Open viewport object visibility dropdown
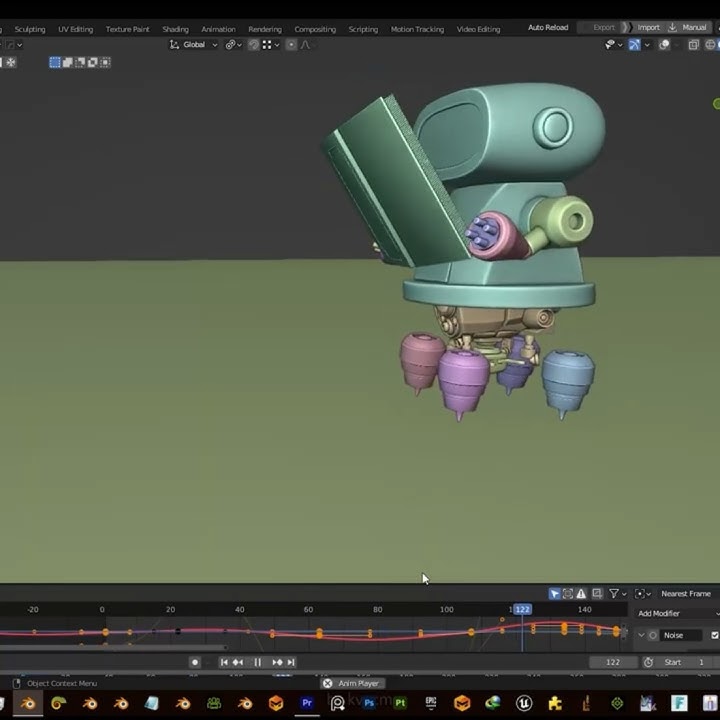Screen dimensions: 720x720 613,45
